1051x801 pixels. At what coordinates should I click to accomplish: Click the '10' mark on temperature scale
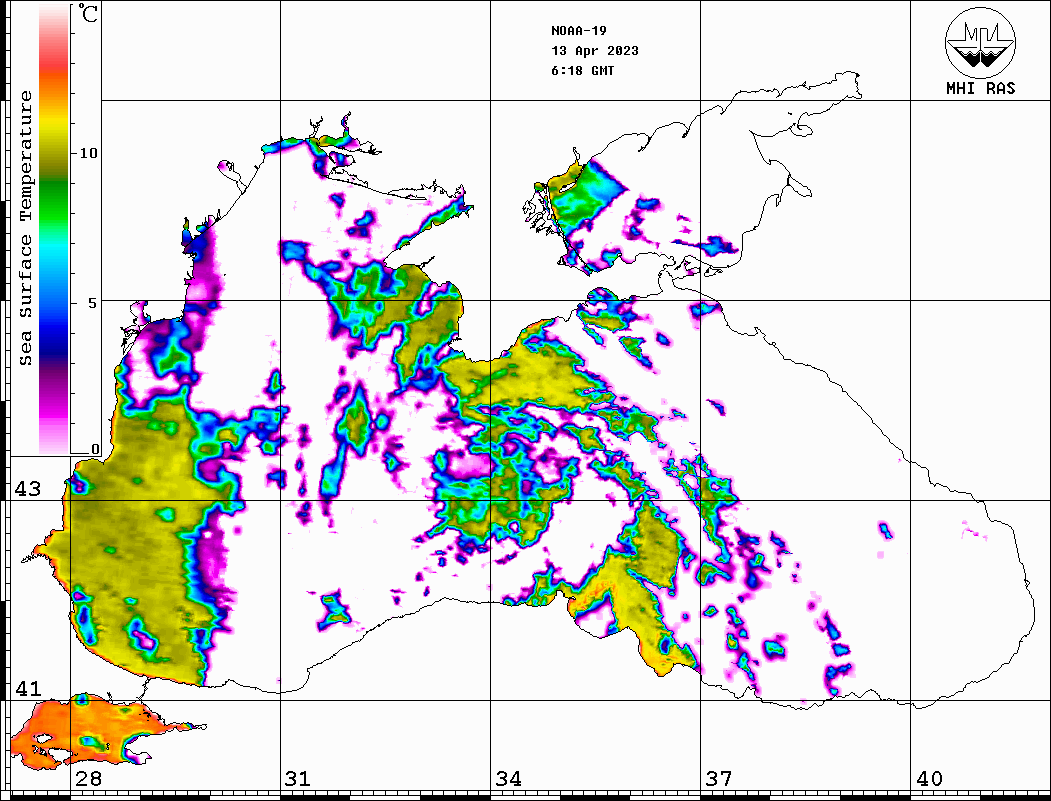point(88,153)
